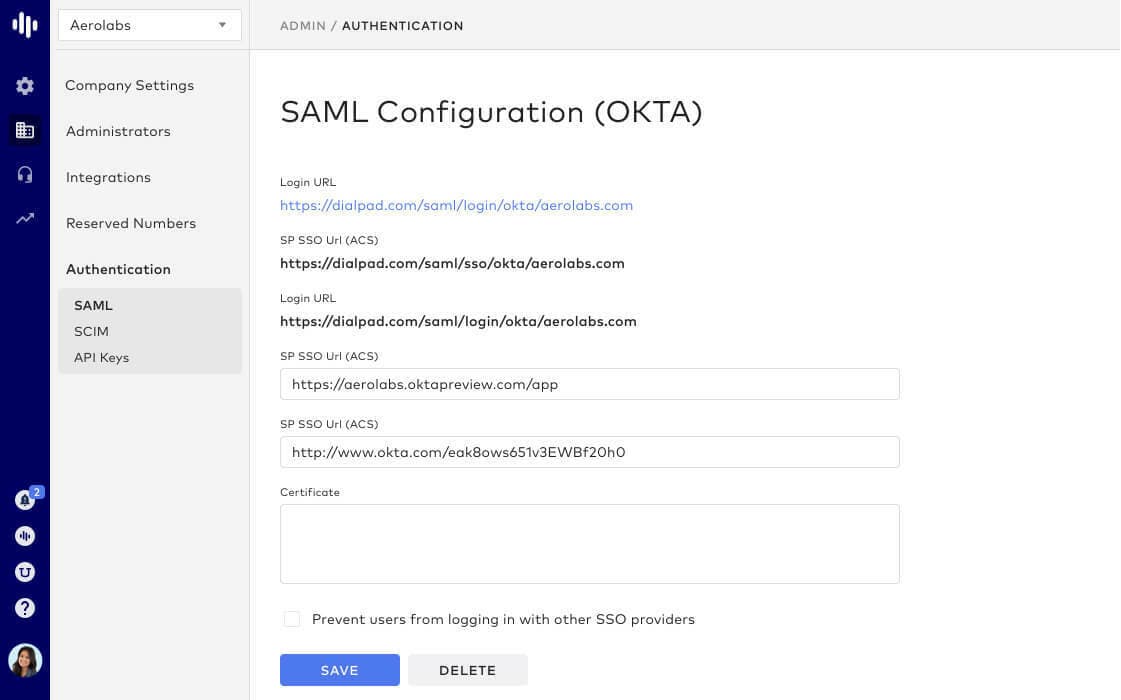Switch to the SCIM section
This screenshot has width=1121, height=700.
91,331
